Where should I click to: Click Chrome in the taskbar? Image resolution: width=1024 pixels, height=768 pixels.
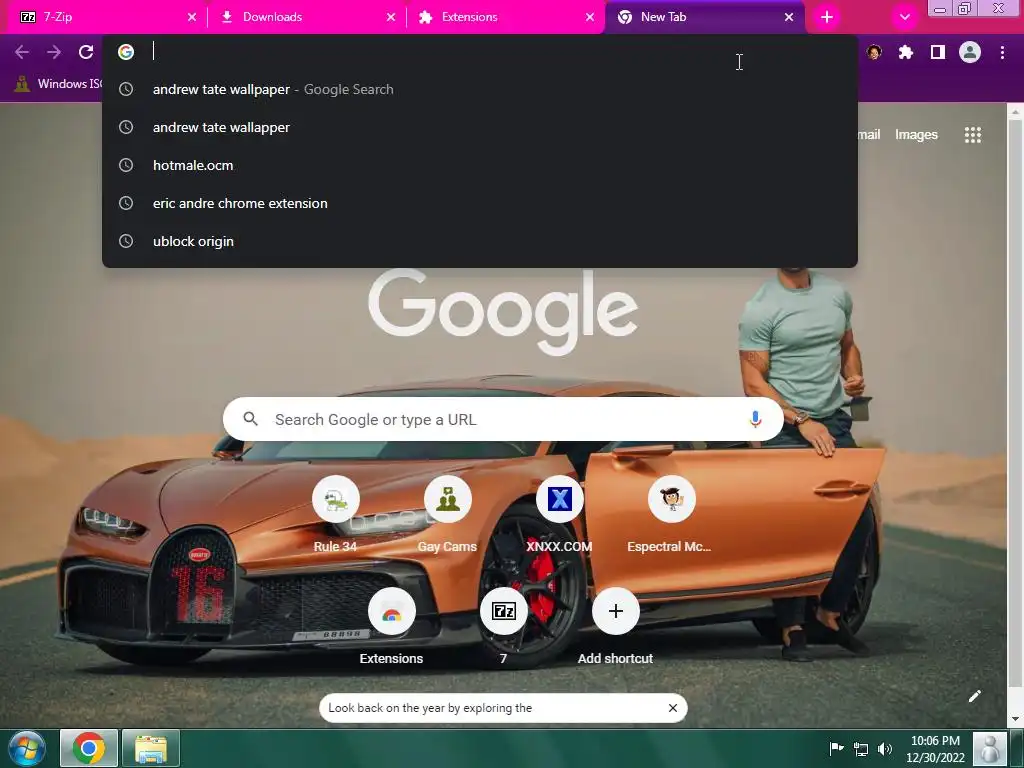pyautogui.click(x=89, y=748)
